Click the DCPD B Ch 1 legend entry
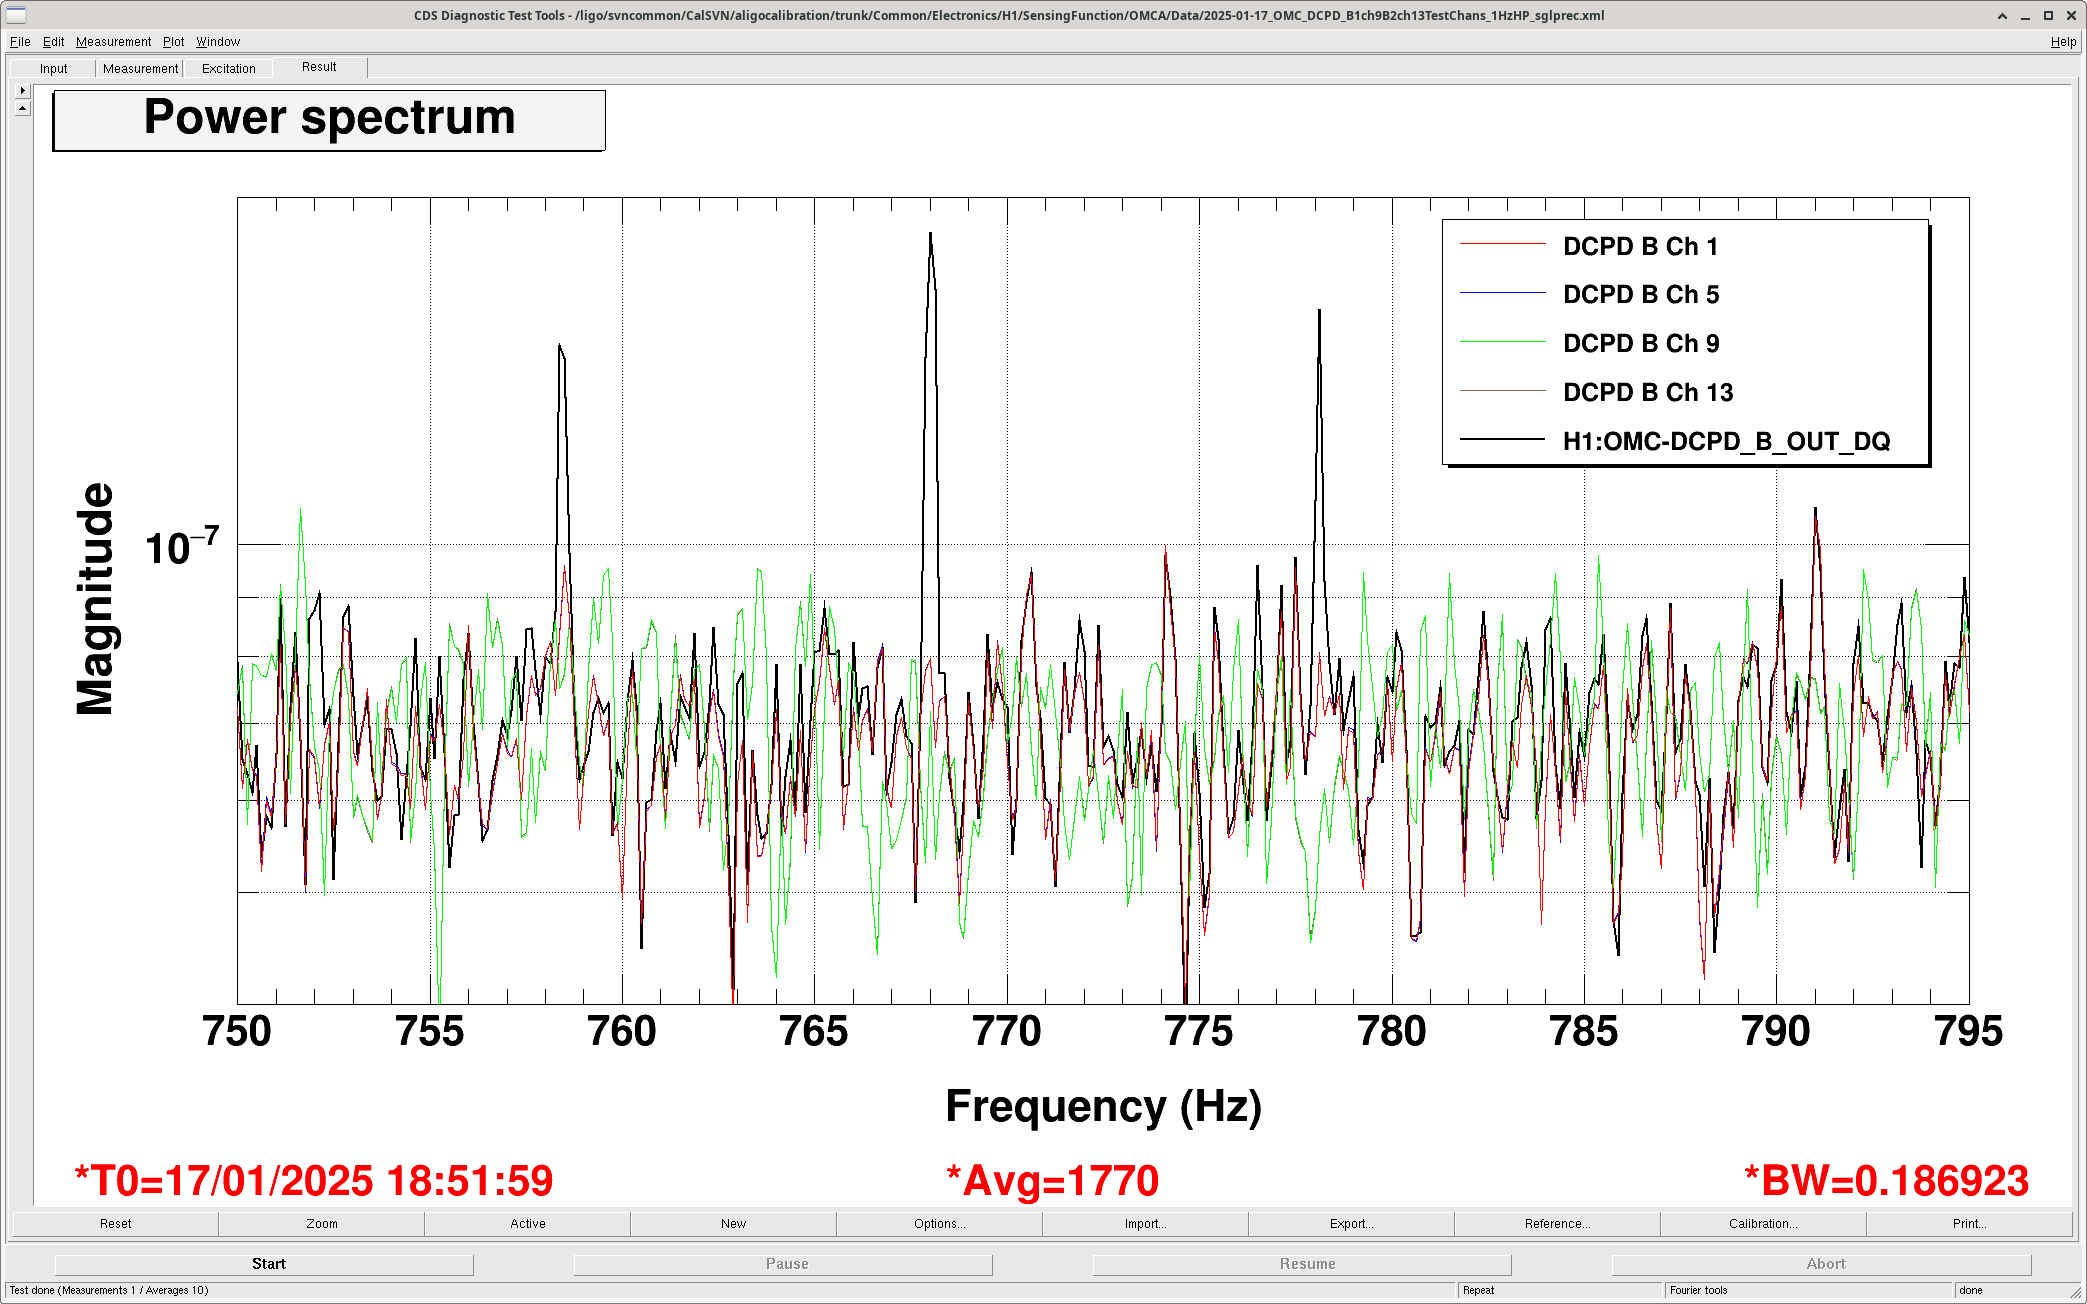The height and width of the screenshot is (1304, 2087). 1640,246
